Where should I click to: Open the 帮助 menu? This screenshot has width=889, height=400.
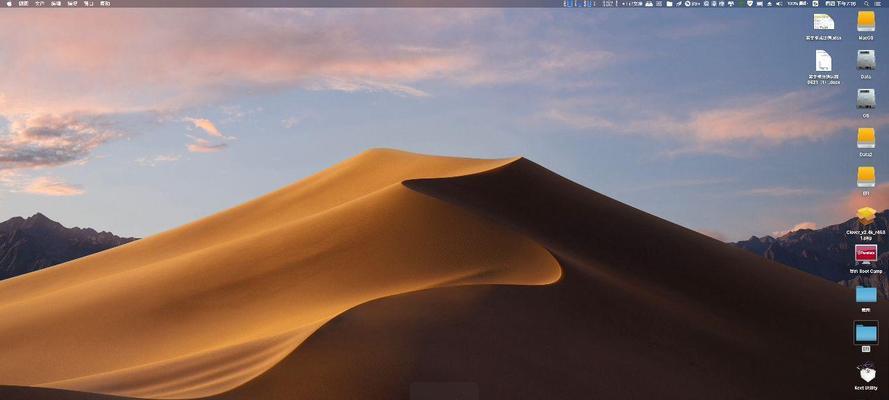click(105, 3)
